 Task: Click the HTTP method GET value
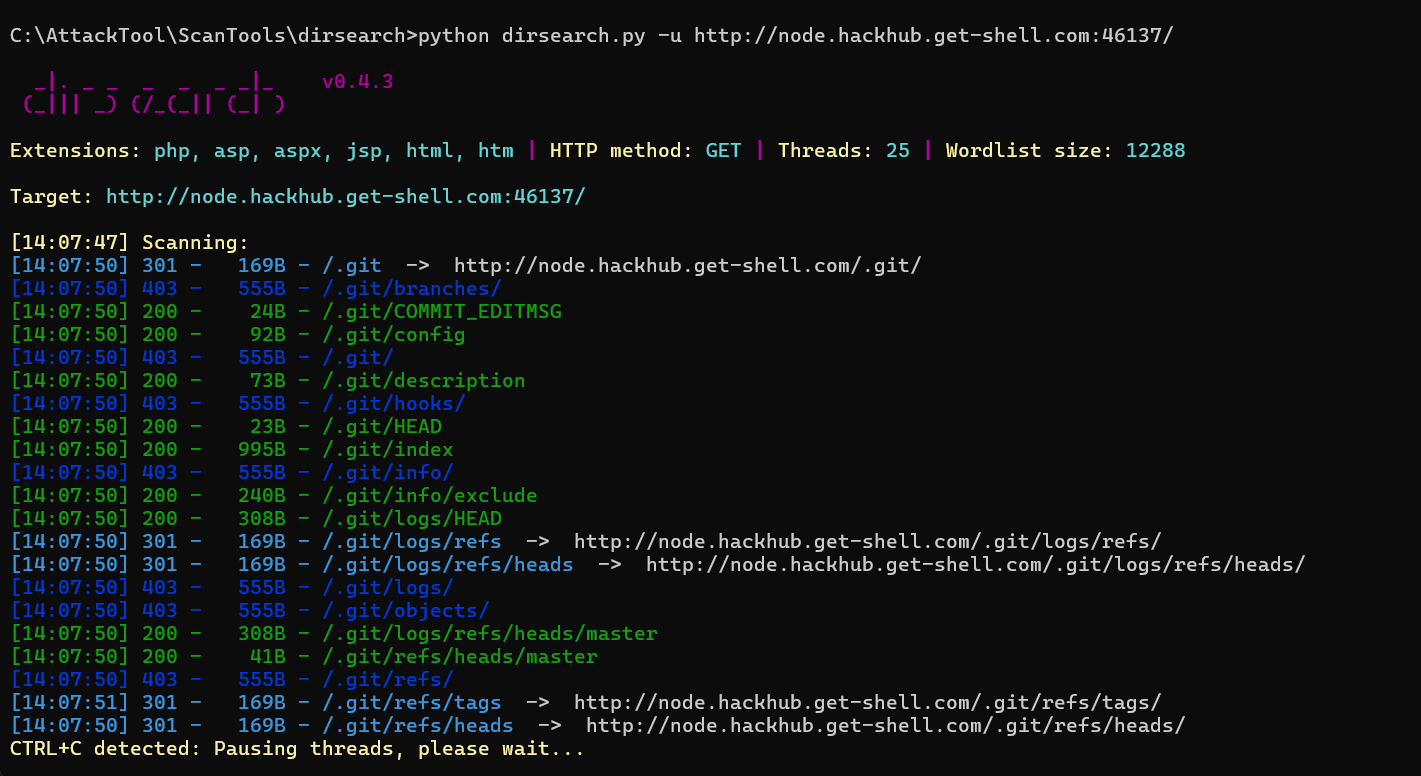click(x=723, y=151)
